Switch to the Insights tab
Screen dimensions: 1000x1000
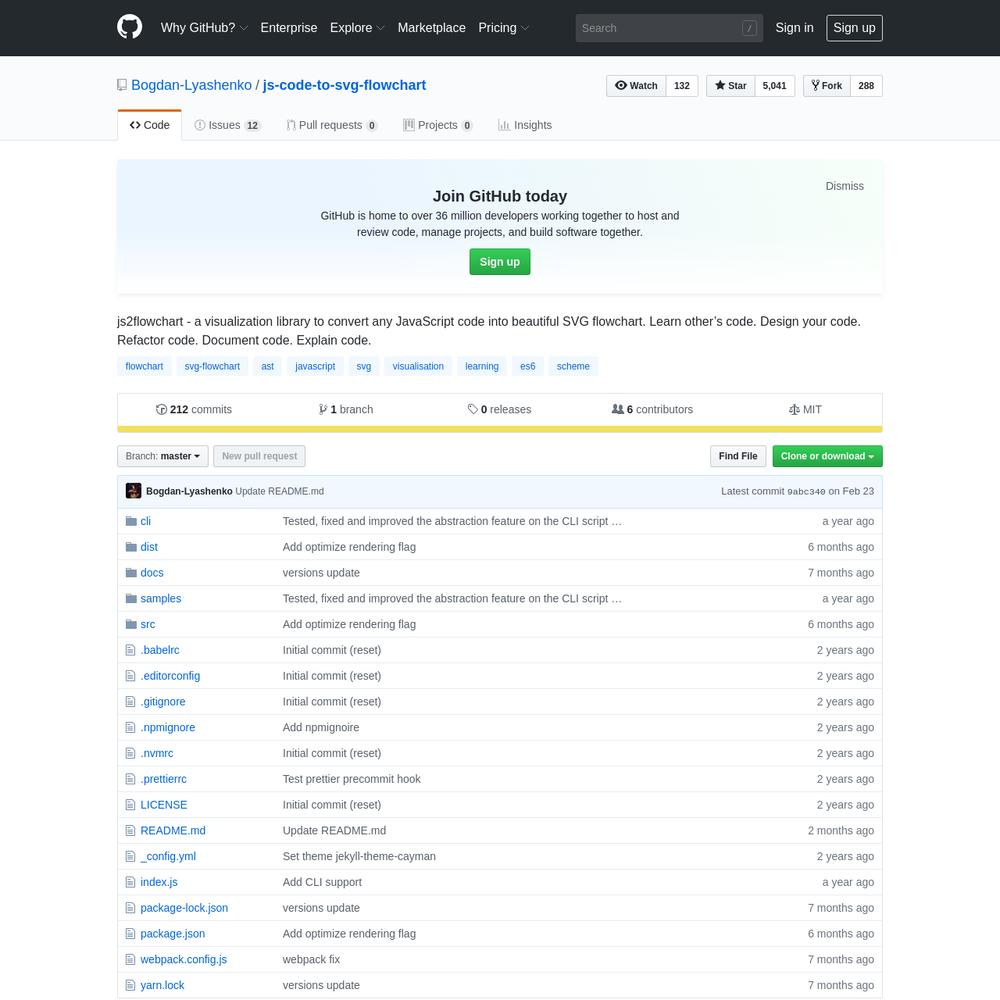tap(525, 125)
